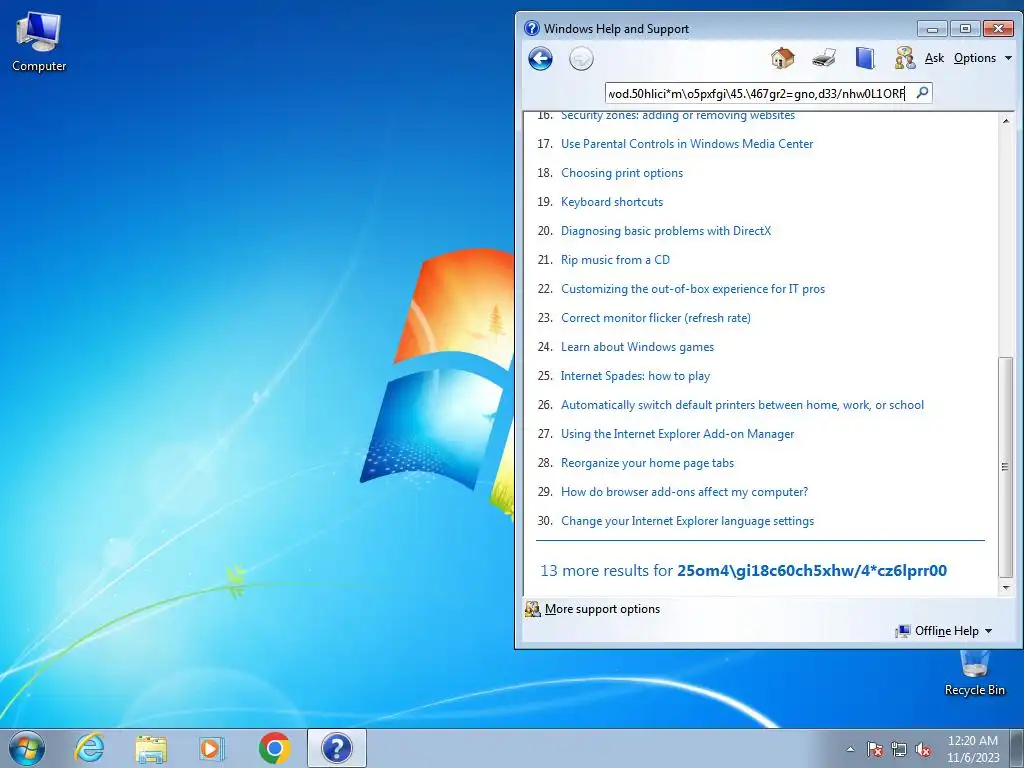This screenshot has width=1024, height=768.
Task: Open Choosing print options topic
Action: (622, 173)
